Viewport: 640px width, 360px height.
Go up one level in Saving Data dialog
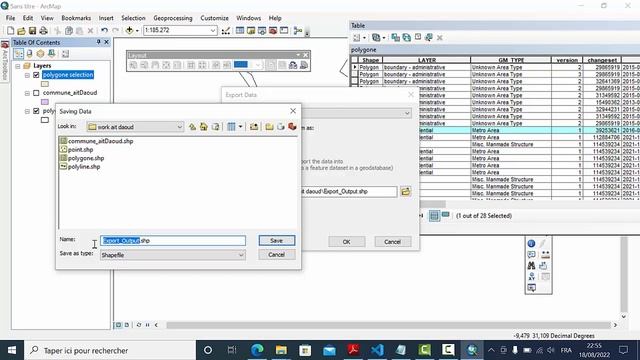tap(192, 127)
